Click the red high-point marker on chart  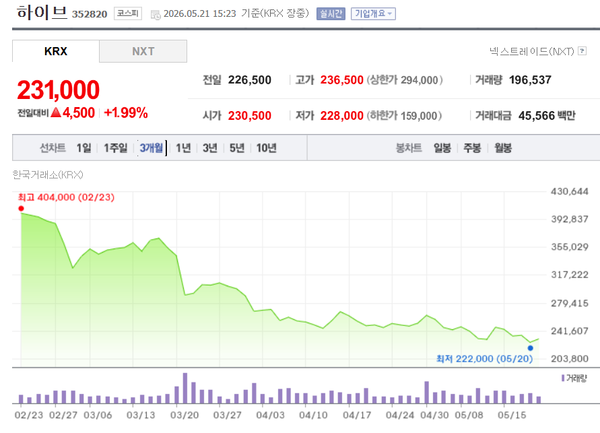pyautogui.click(x=21, y=208)
